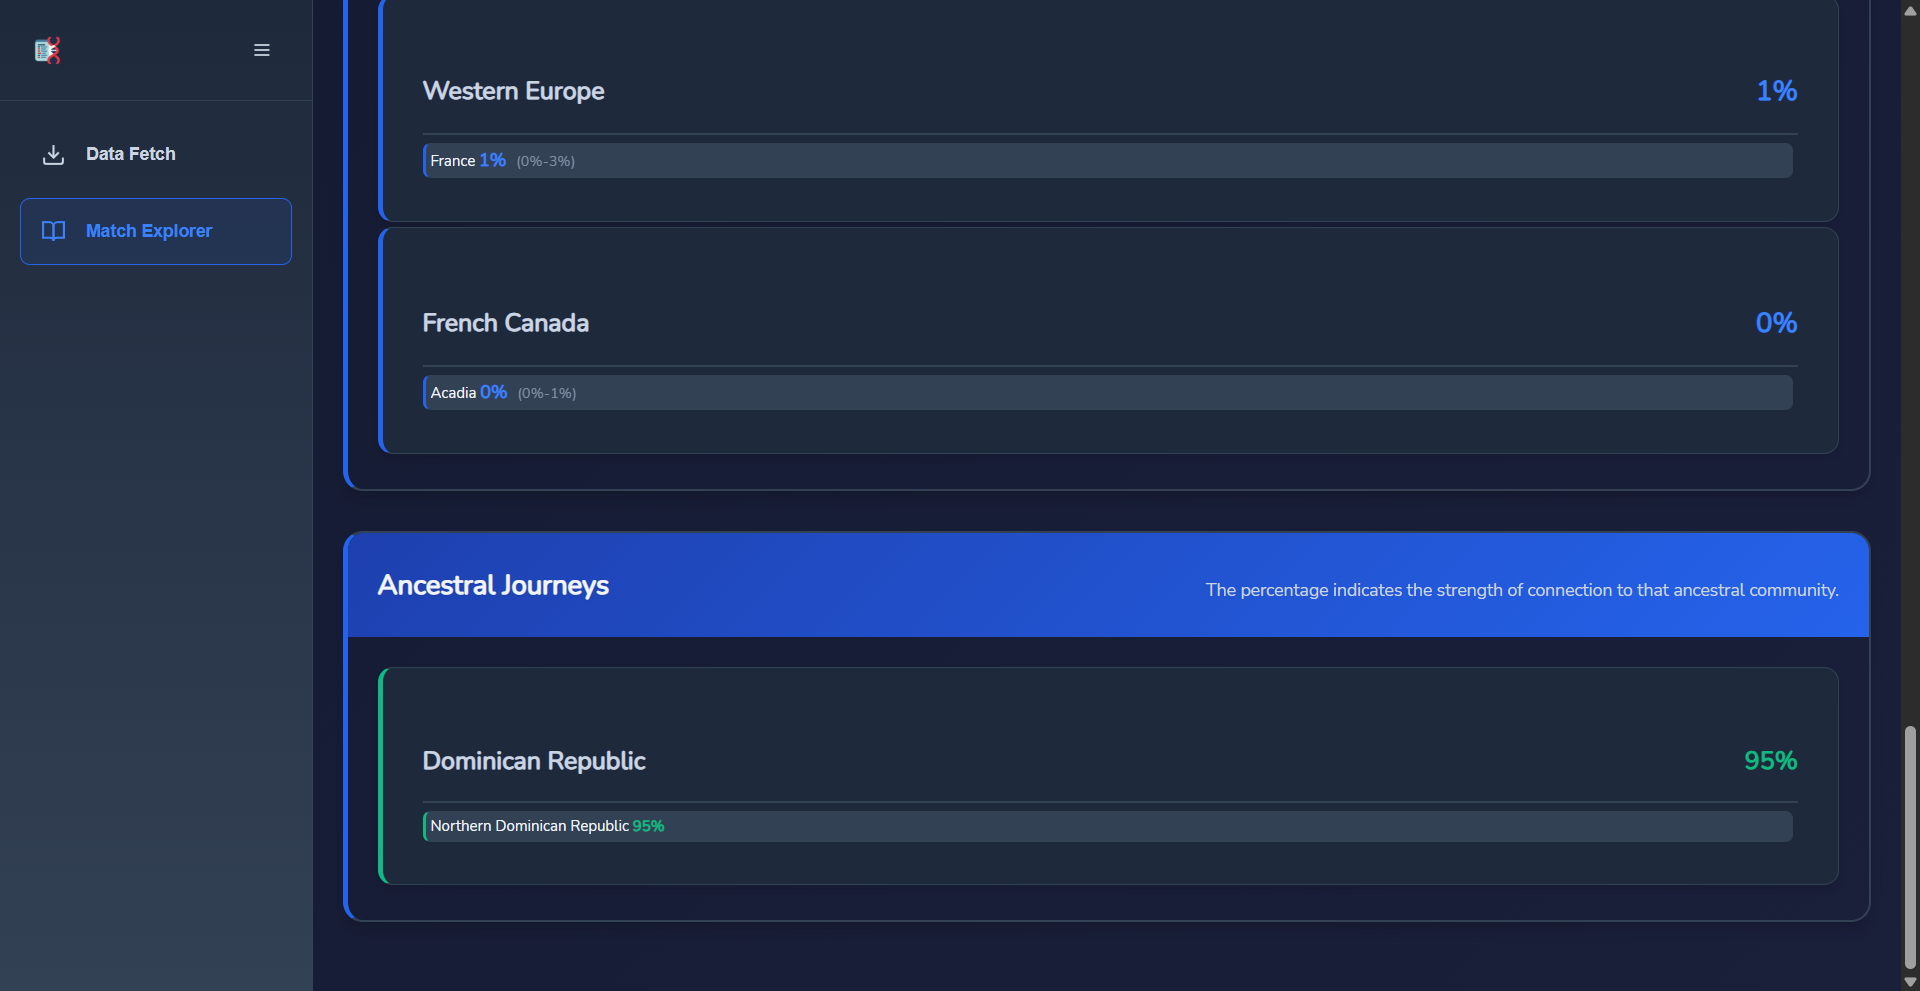Click the 1% indicator for Western Europe
1920x991 pixels.
tap(1777, 91)
